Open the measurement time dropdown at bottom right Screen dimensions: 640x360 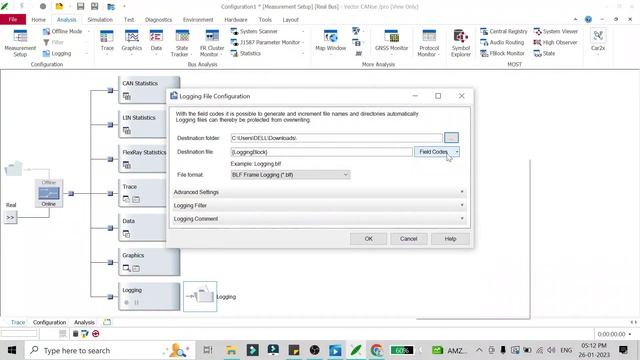(630, 334)
